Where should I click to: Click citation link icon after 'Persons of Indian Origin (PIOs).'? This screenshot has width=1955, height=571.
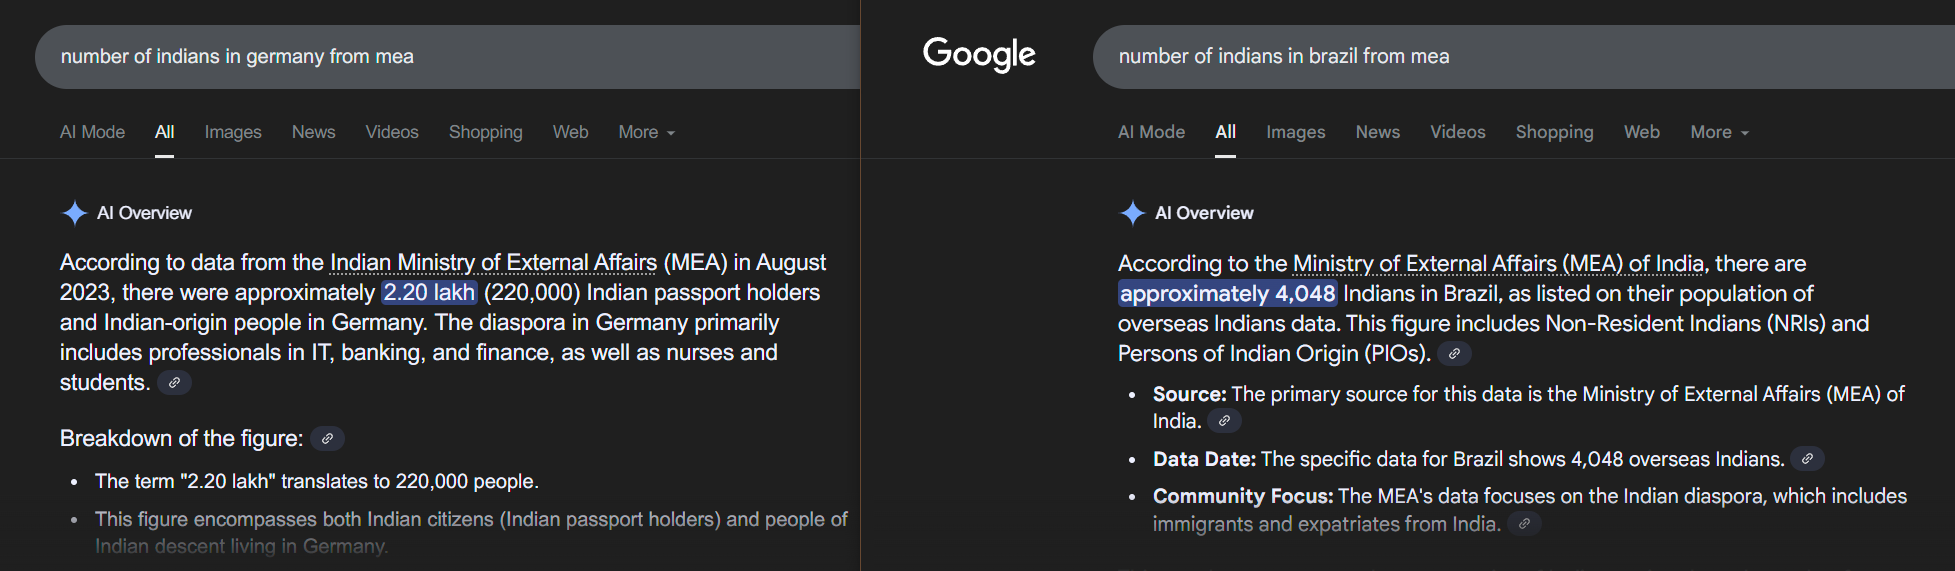[x=1454, y=354]
